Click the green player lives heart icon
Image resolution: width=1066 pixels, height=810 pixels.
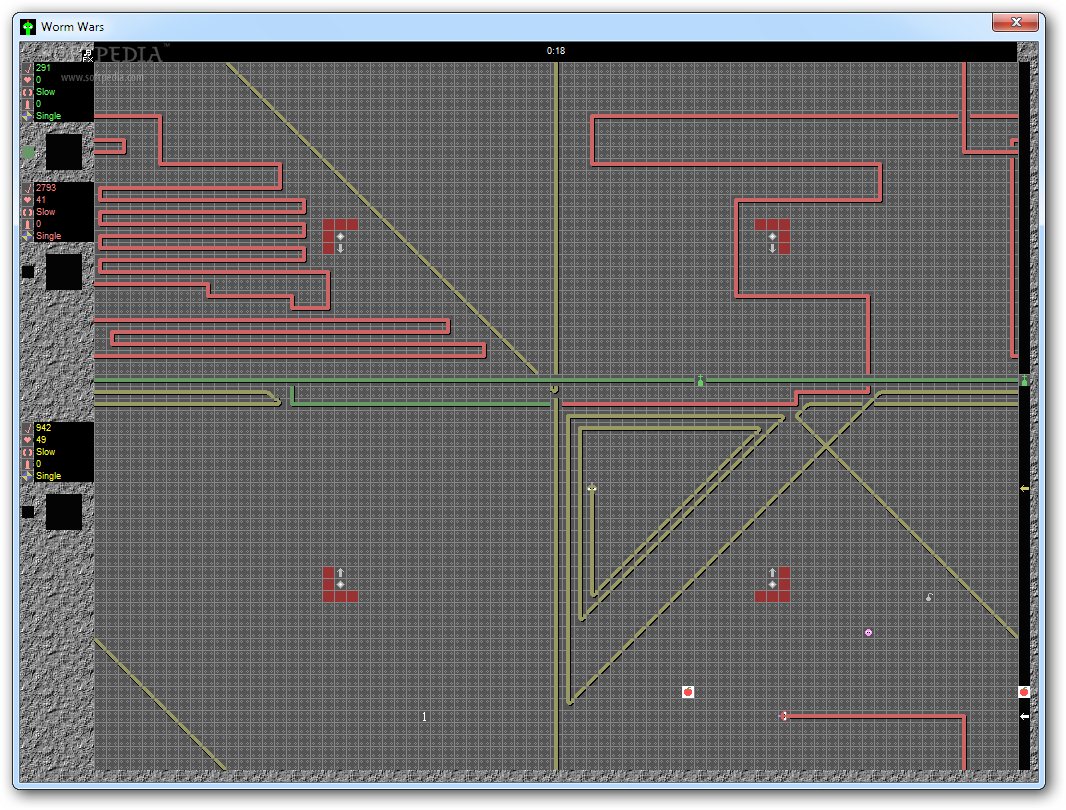click(28, 80)
